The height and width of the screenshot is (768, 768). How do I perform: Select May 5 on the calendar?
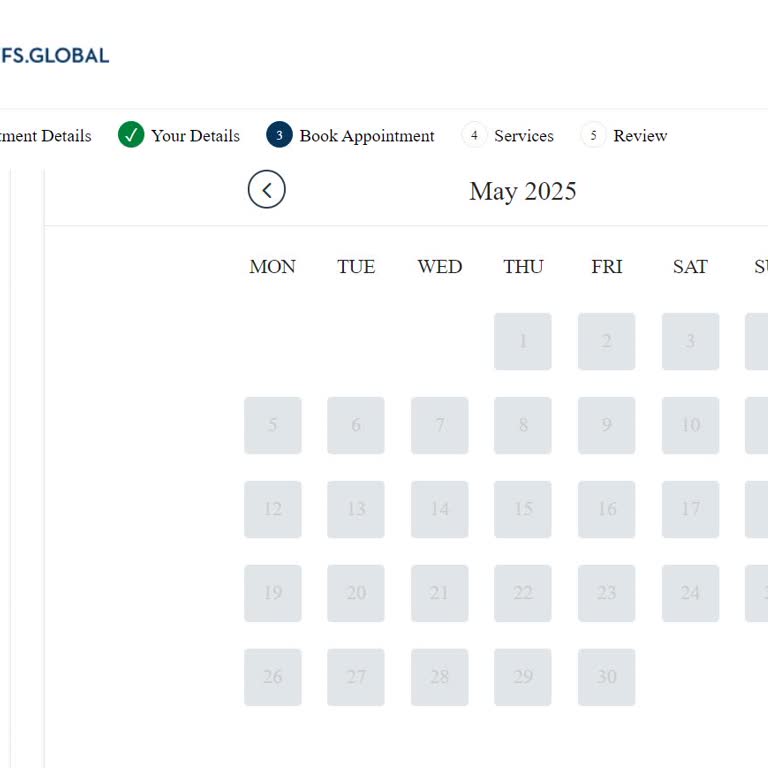[273, 425]
